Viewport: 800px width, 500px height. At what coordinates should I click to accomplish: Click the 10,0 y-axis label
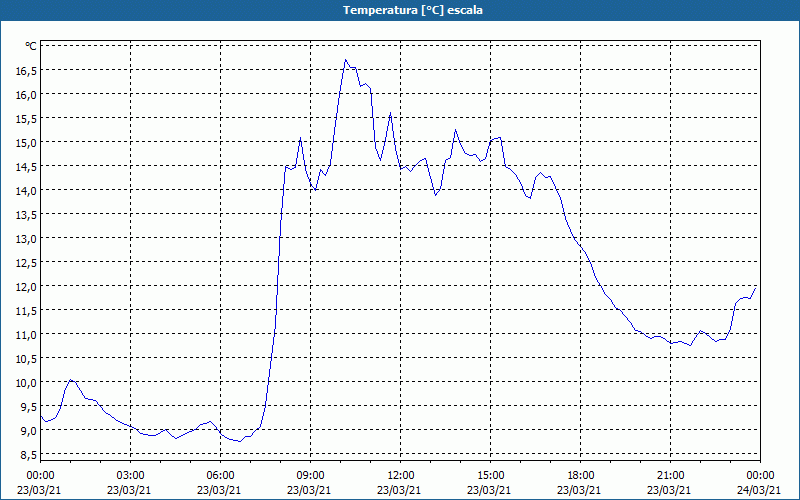point(26,382)
